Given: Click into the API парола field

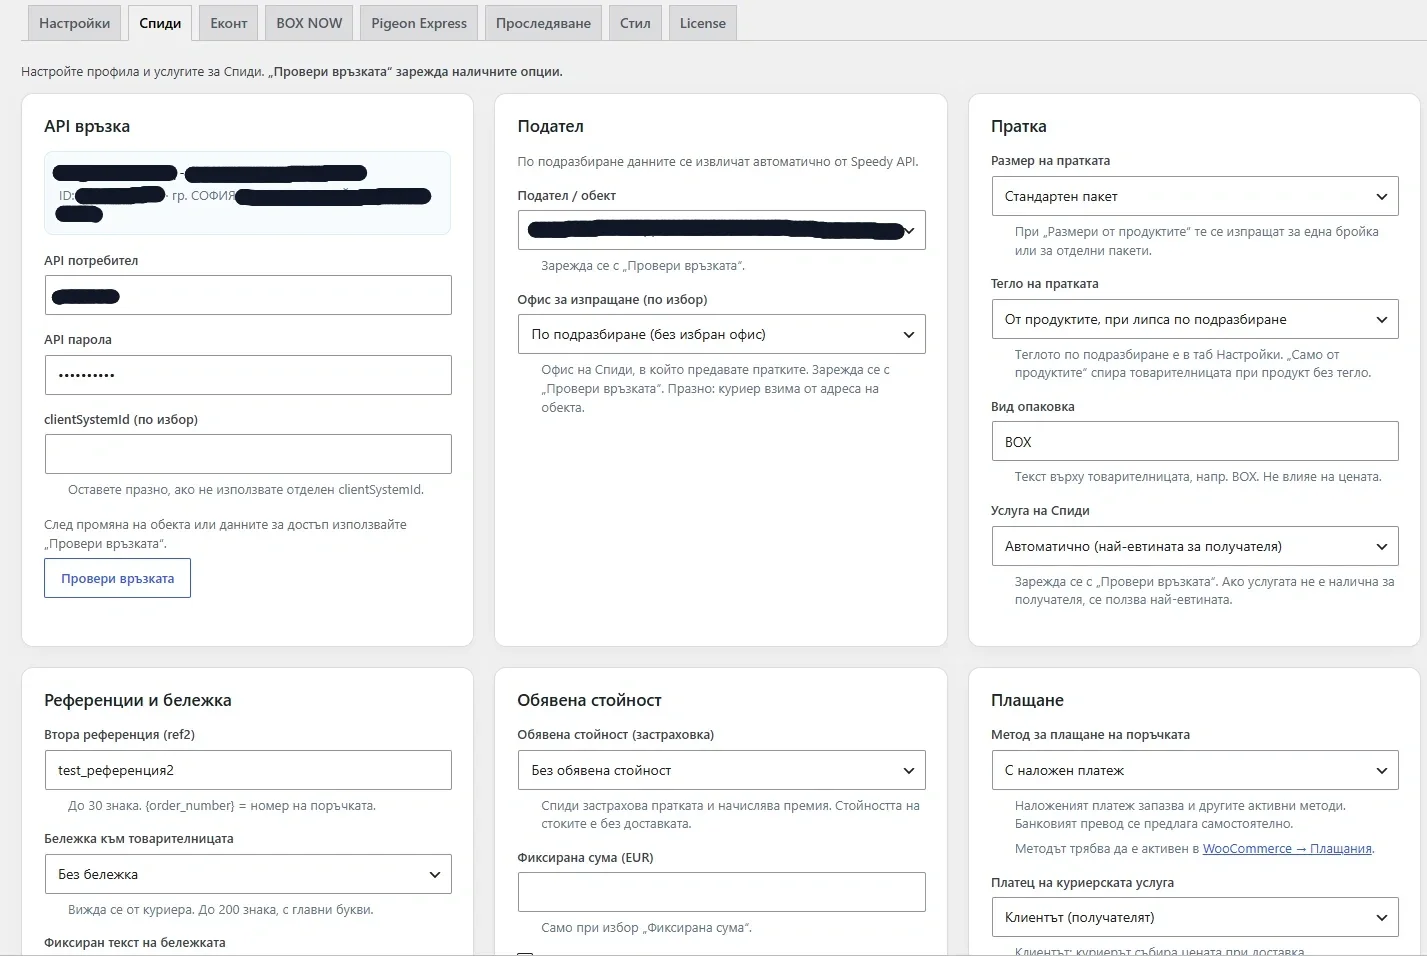Looking at the screenshot, I should point(248,375).
